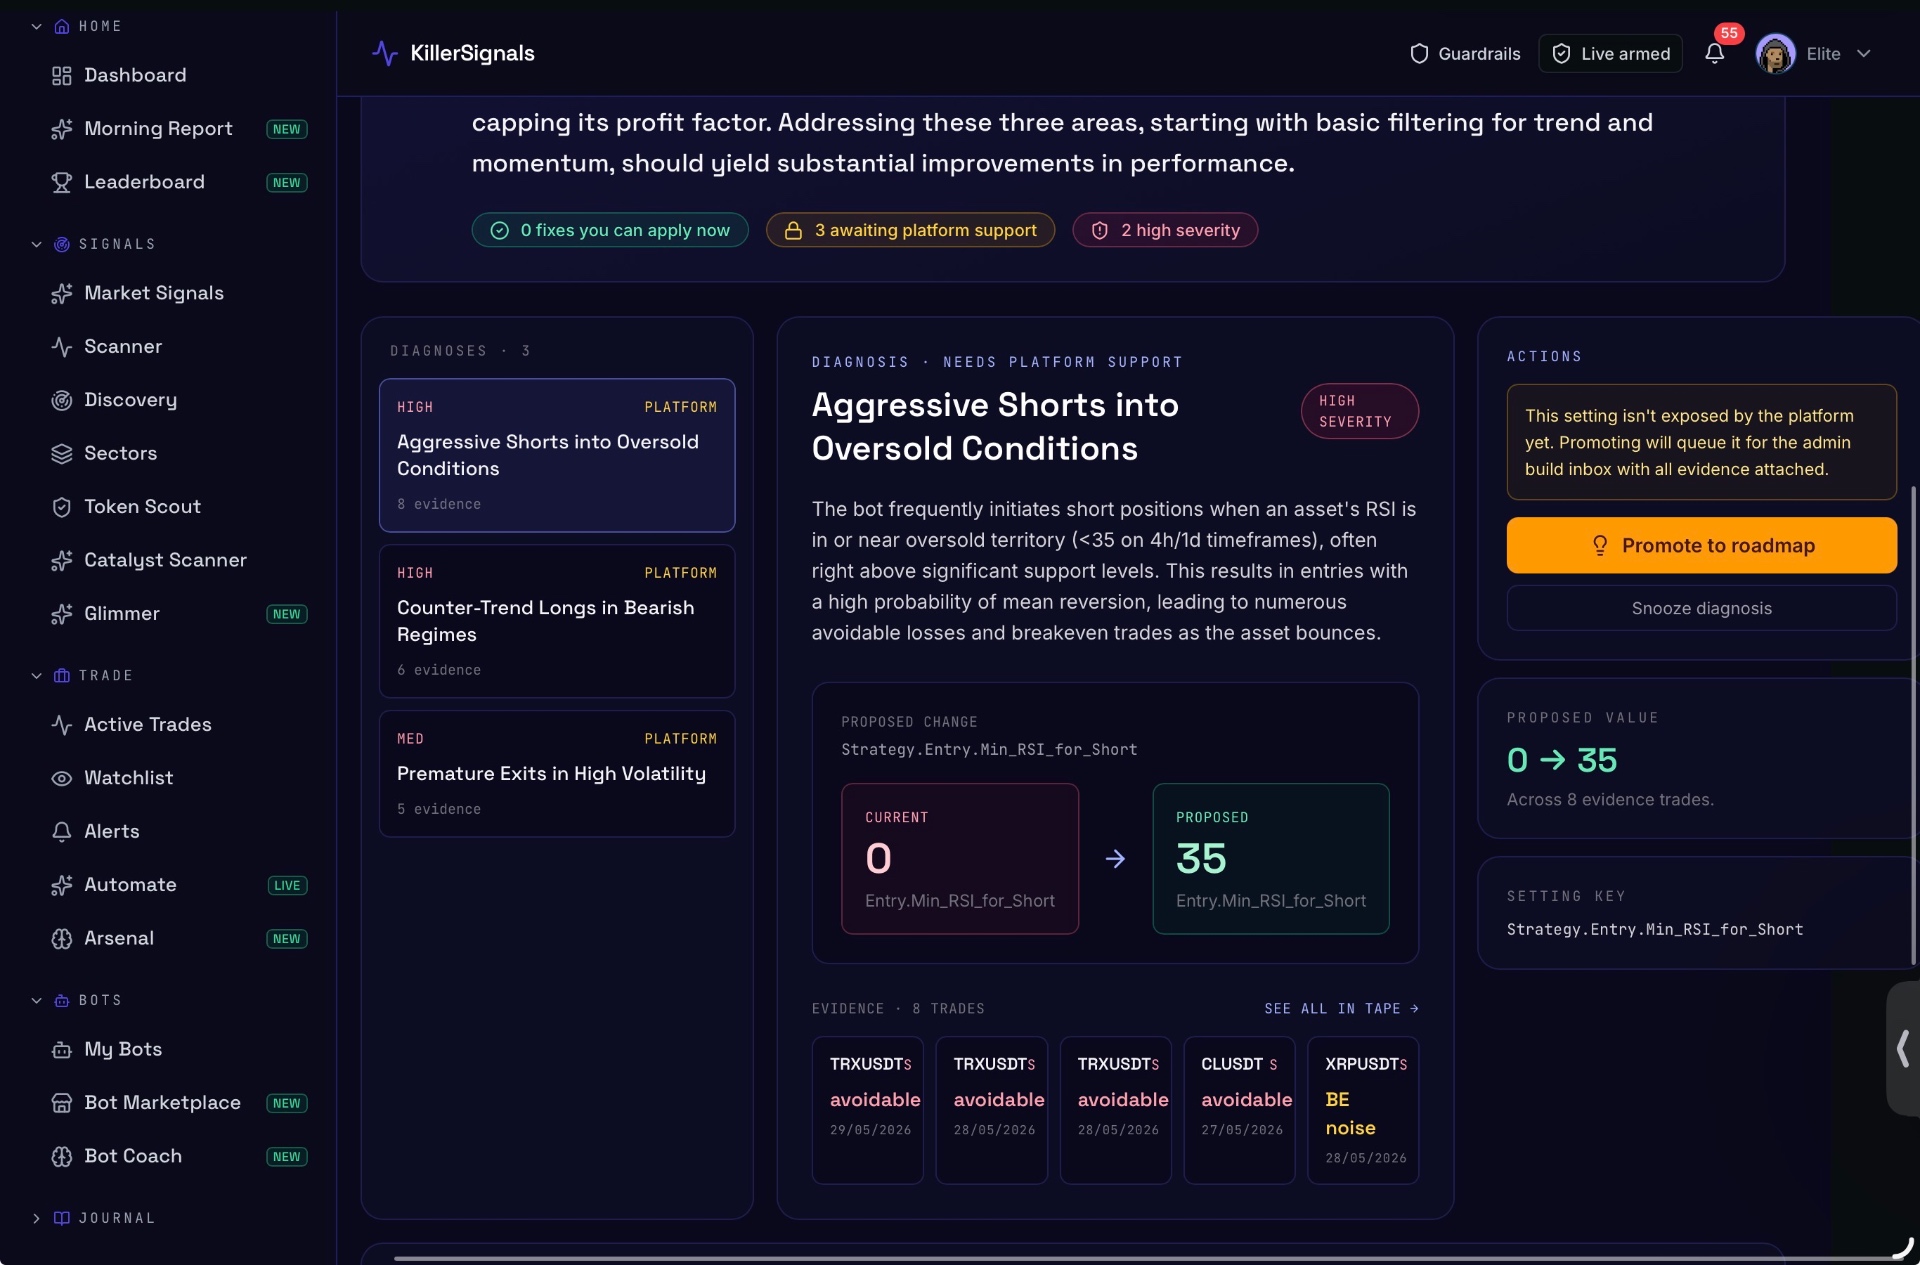The width and height of the screenshot is (1920, 1265).
Task: Click the HIGH SEVERITY badge
Action: [1359, 412]
